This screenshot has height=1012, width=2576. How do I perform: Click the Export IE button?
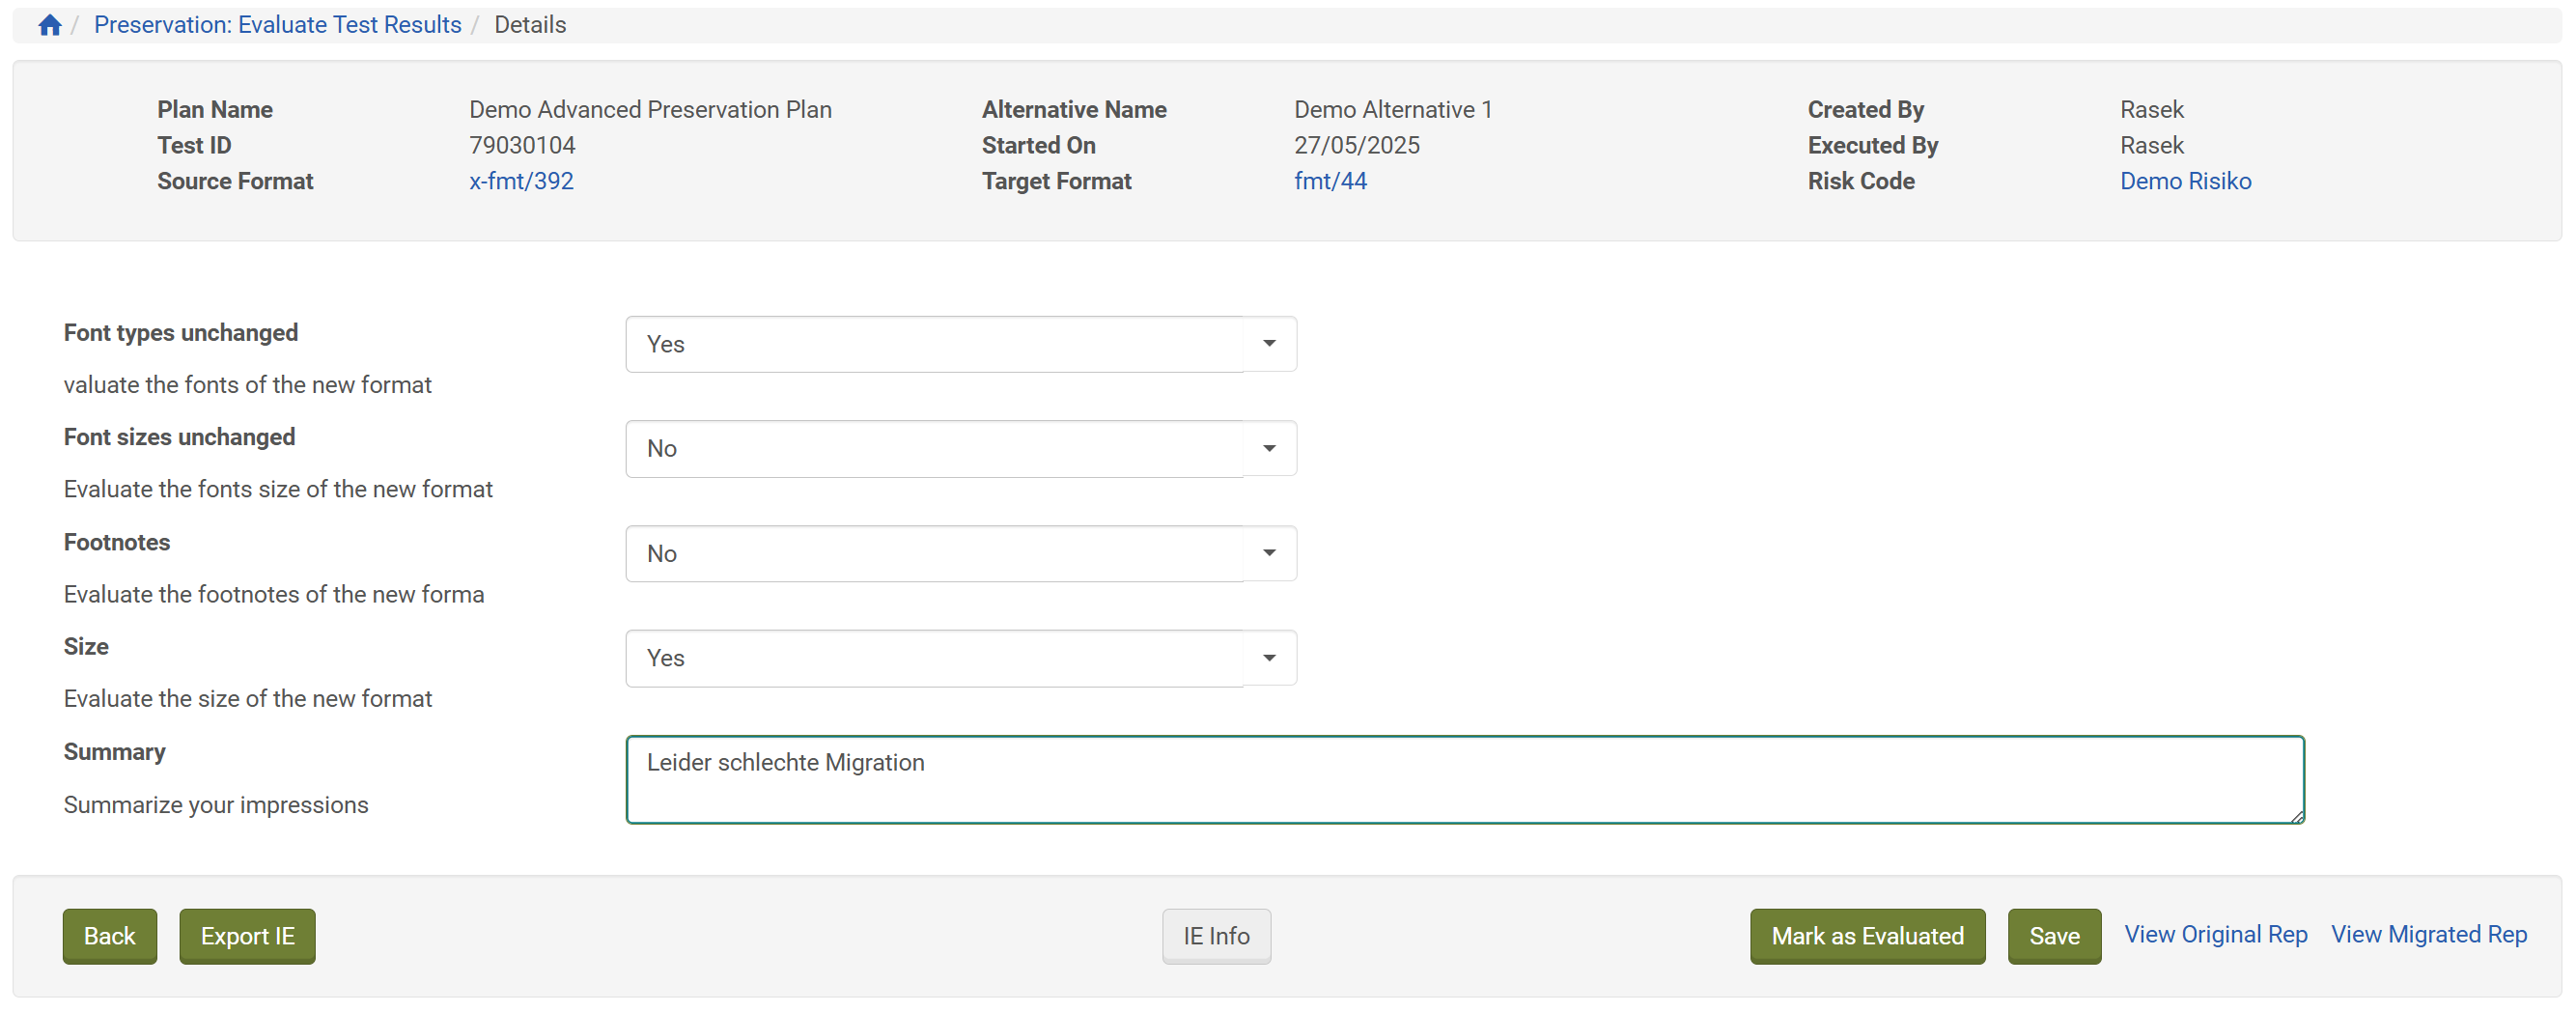click(247, 936)
